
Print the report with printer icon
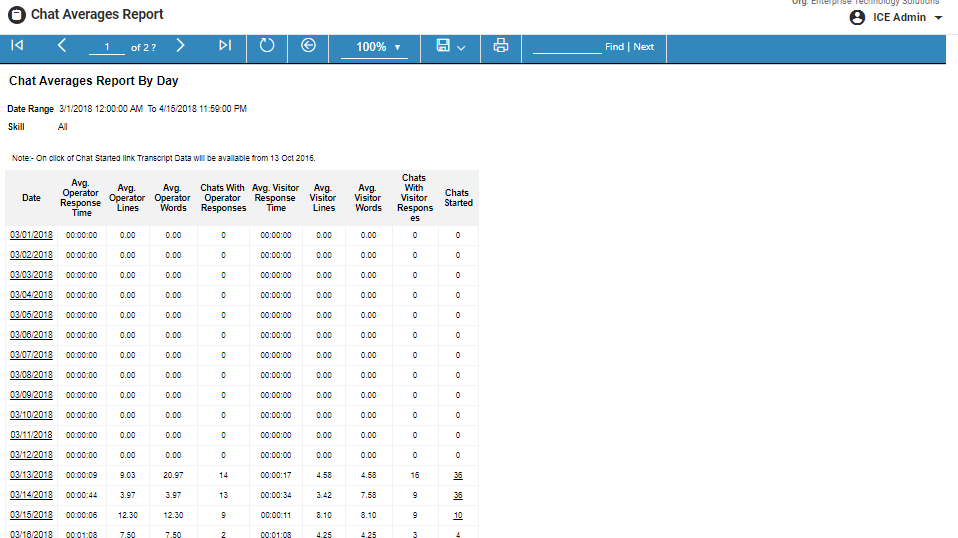[501, 46]
